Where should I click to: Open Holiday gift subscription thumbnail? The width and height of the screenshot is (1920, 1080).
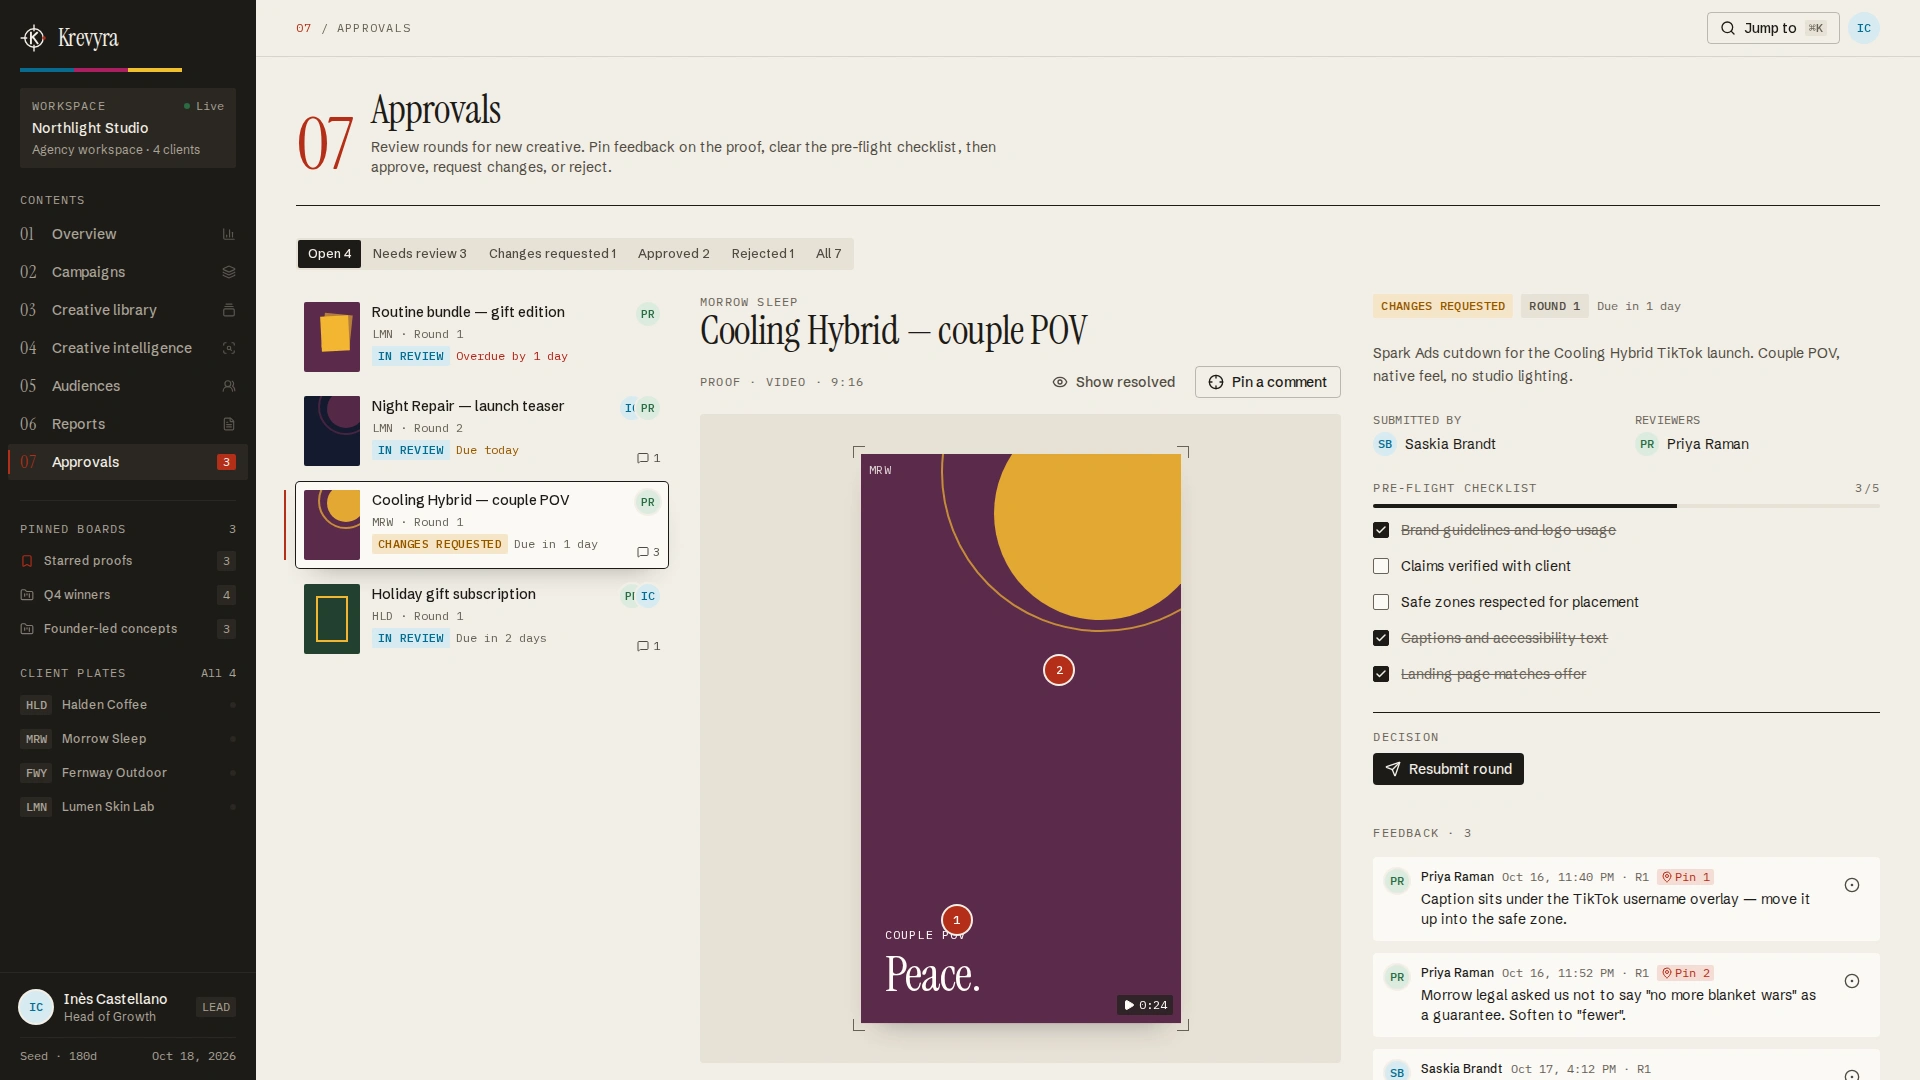click(332, 619)
